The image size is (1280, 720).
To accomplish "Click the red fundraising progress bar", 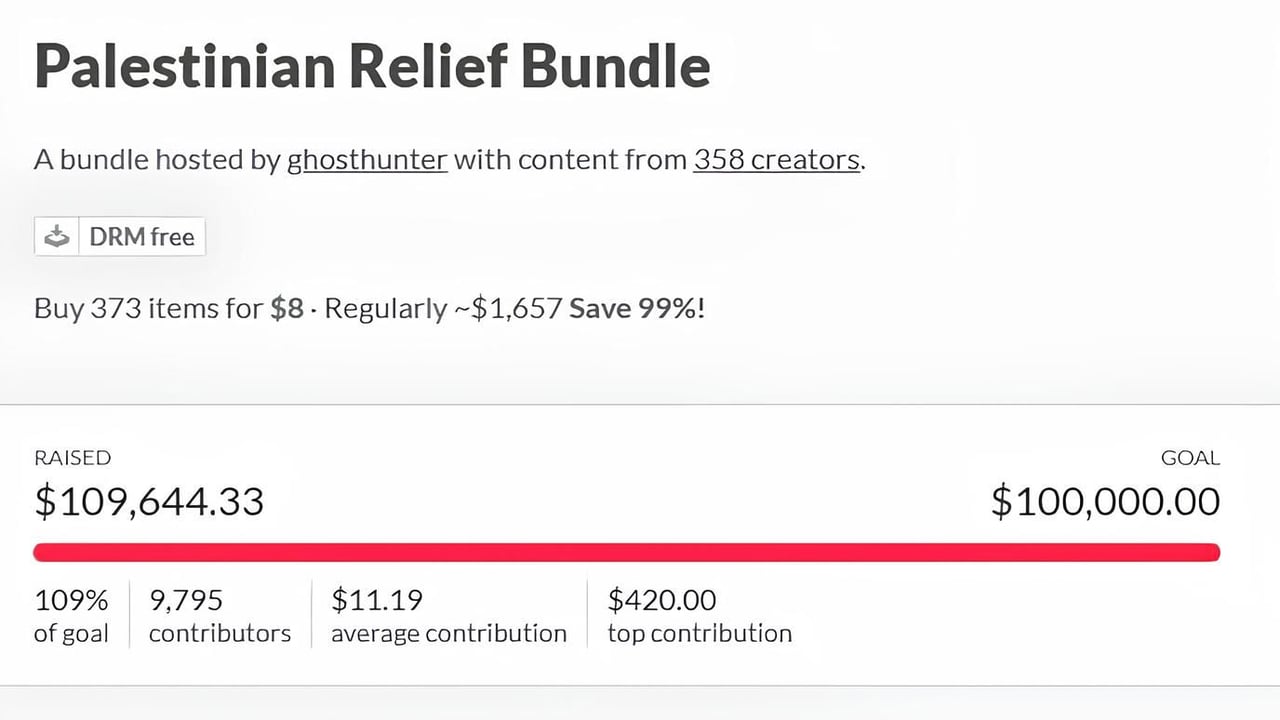I will coord(626,552).
